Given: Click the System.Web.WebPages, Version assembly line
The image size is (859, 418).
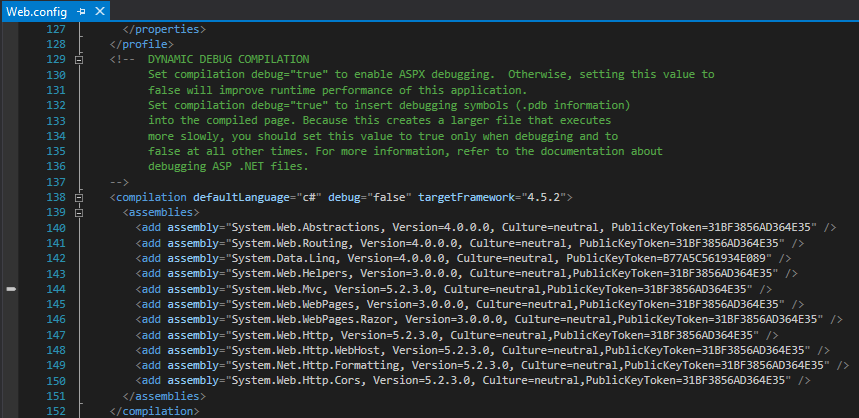Looking at the screenshot, I should pyautogui.click(x=469, y=304).
